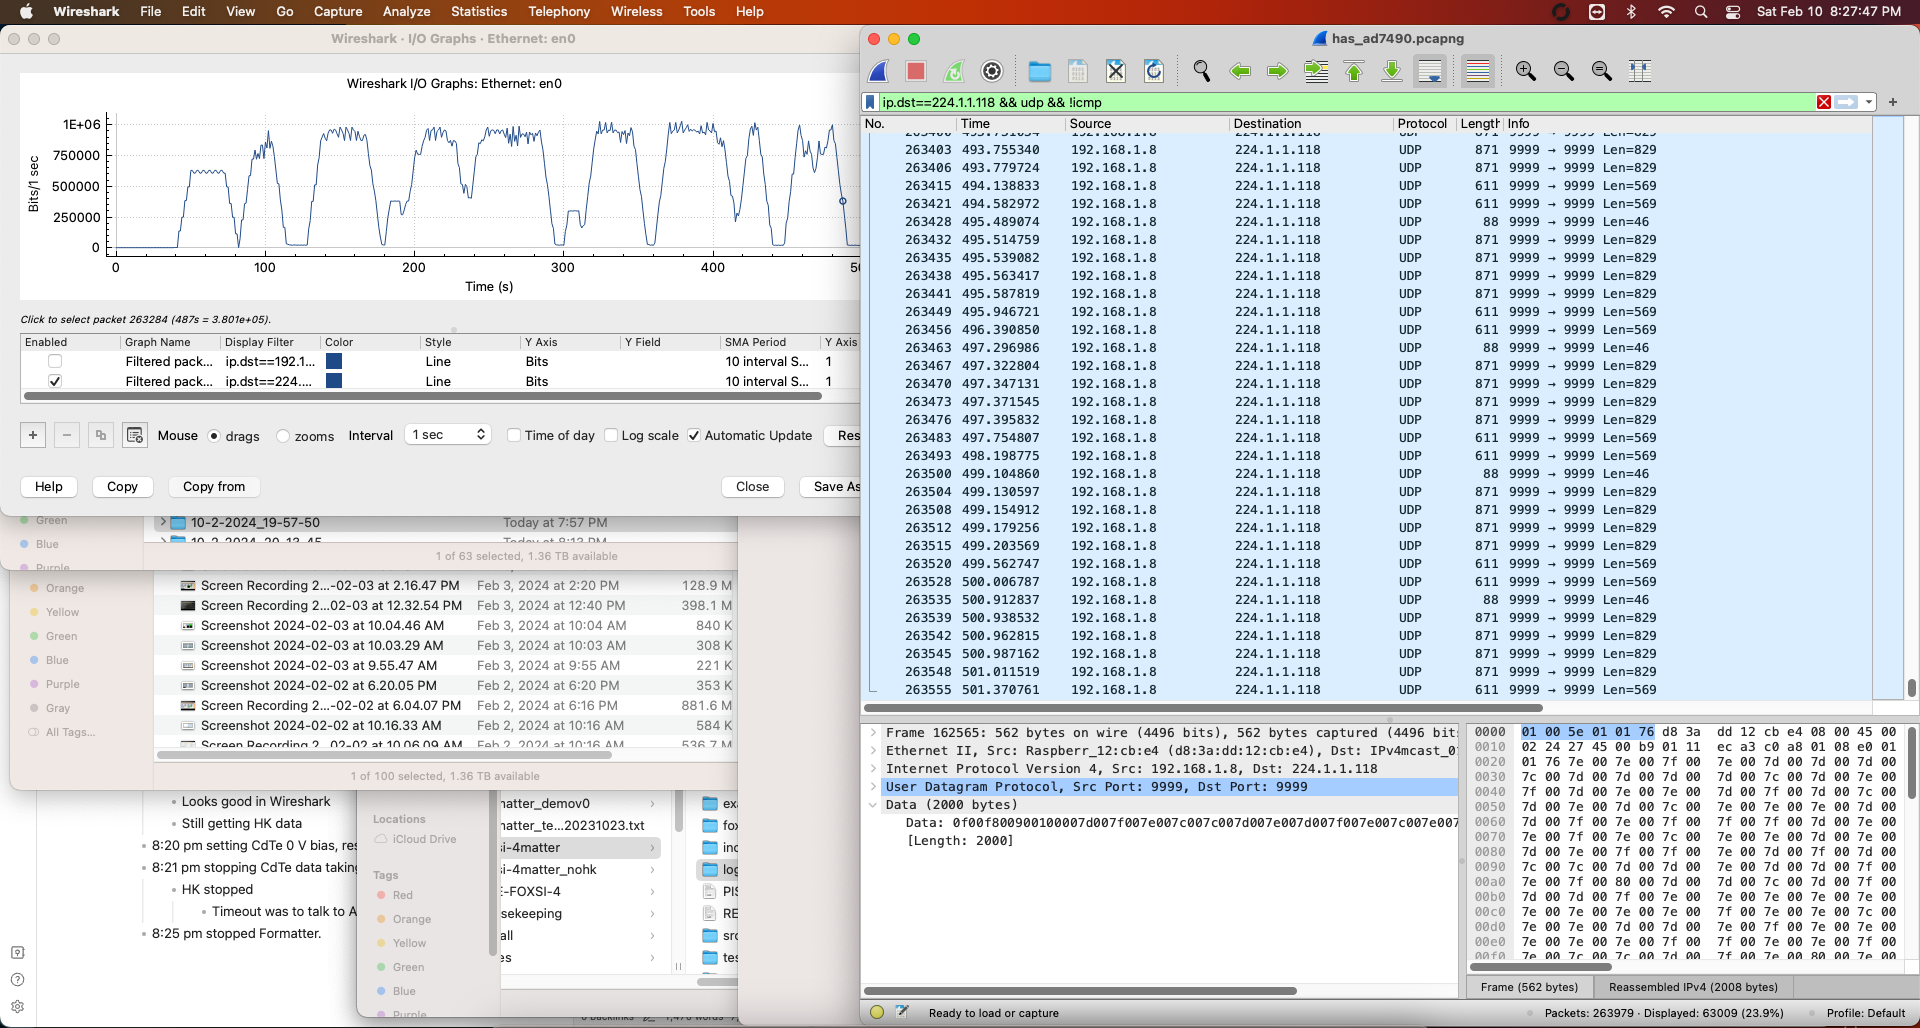Expand User Datagram Protocol row
Viewport: 1920px width, 1028px height.
(873, 787)
